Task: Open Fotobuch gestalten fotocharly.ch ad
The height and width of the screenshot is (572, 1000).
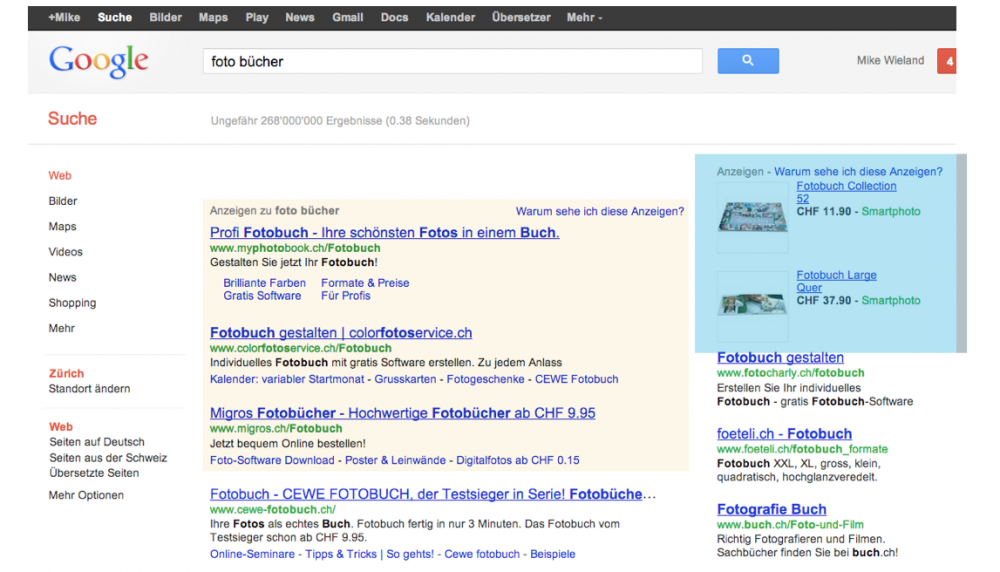Action: [780, 358]
